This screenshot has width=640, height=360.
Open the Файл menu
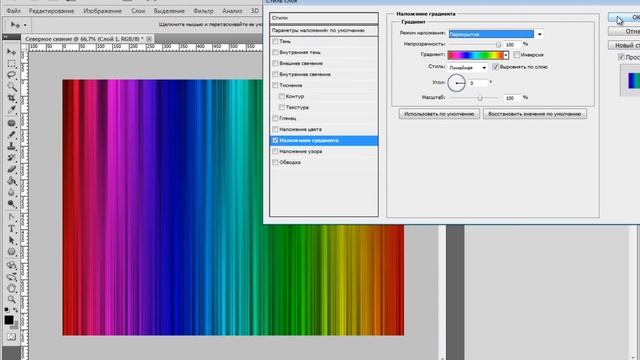[x=13, y=11]
